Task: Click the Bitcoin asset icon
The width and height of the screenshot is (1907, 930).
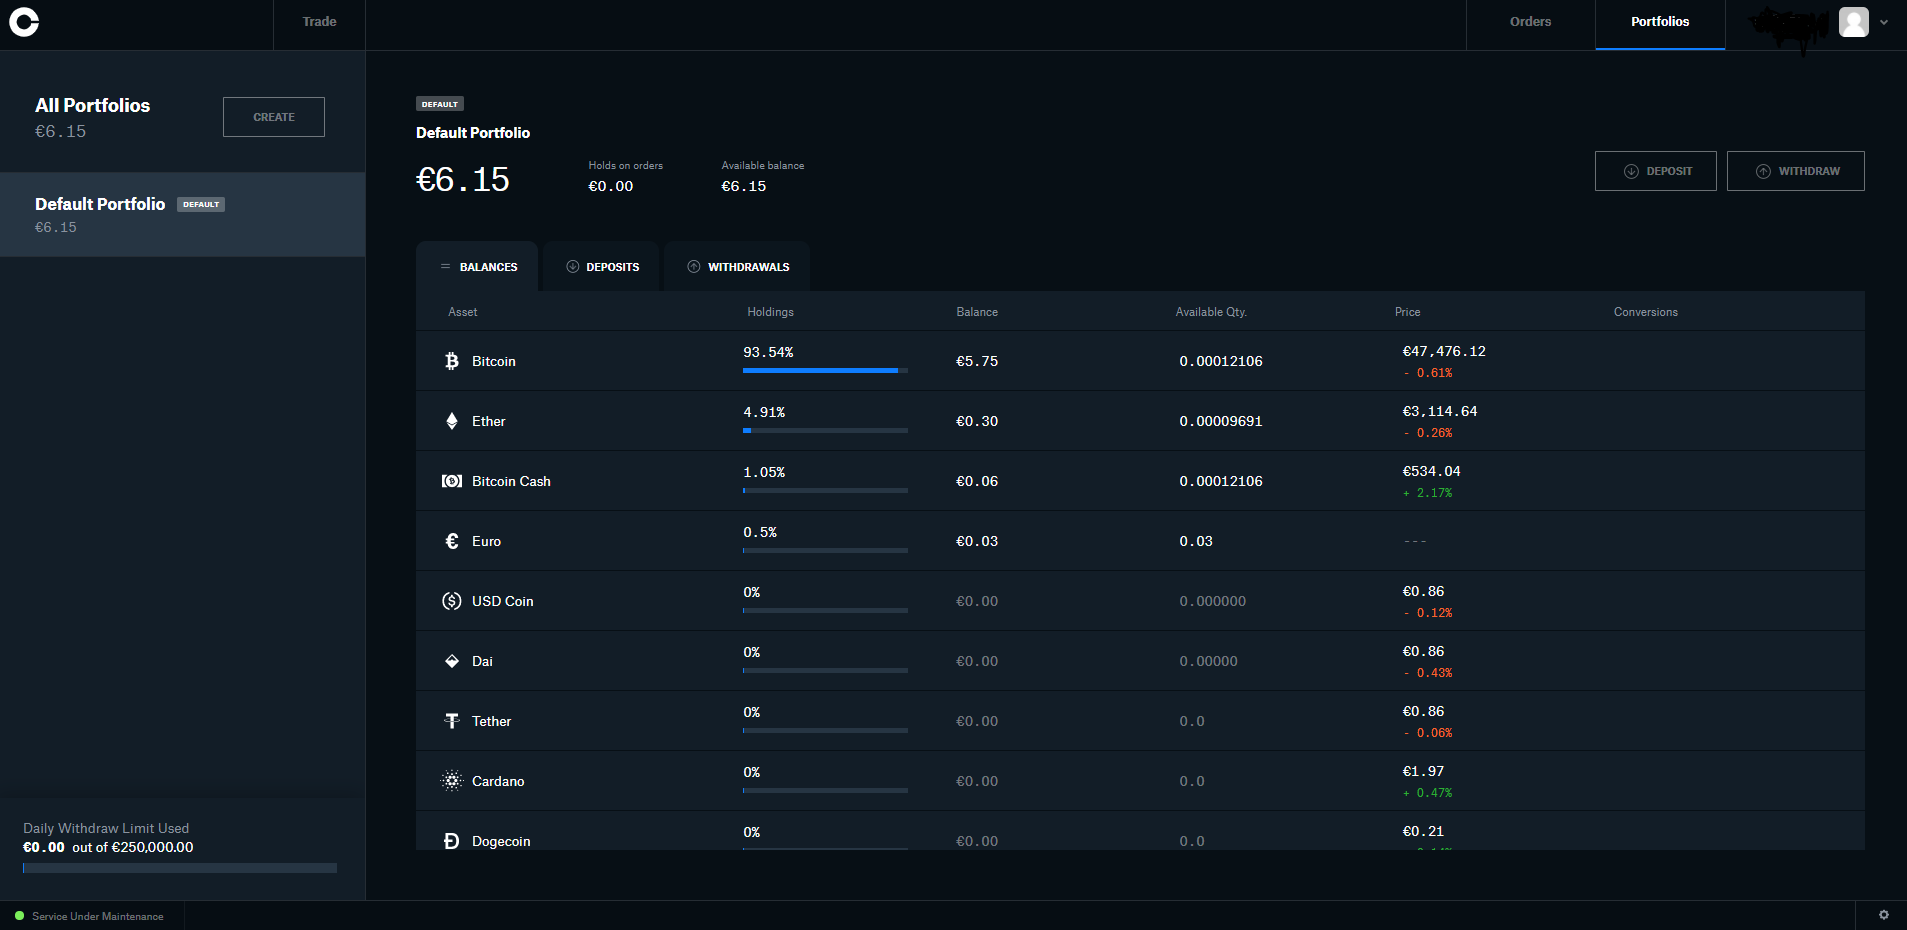Action: pos(452,361)
